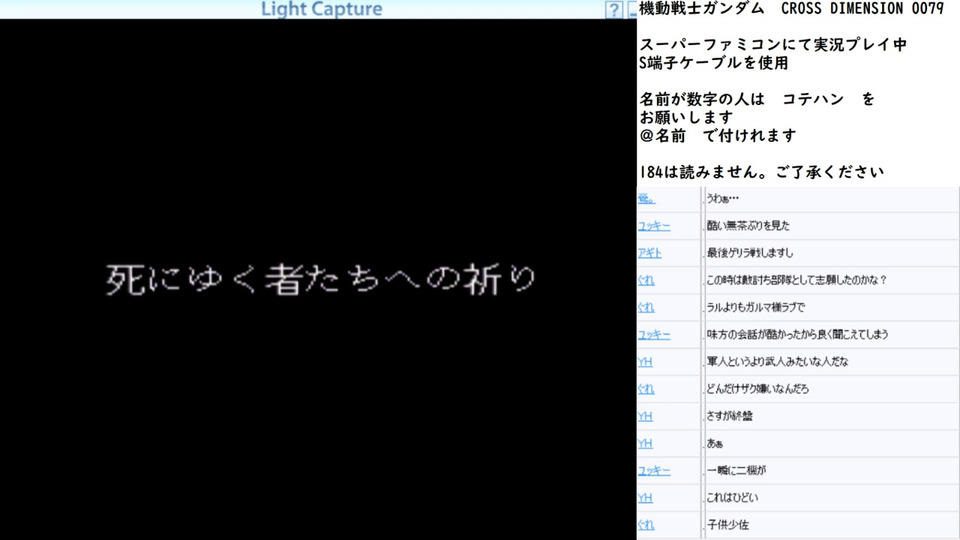The height and width of the screenshot is (540, 960).
Task: Select comment 軍人というより武人みたいな人だな
Action: click(x=778, y=362)
